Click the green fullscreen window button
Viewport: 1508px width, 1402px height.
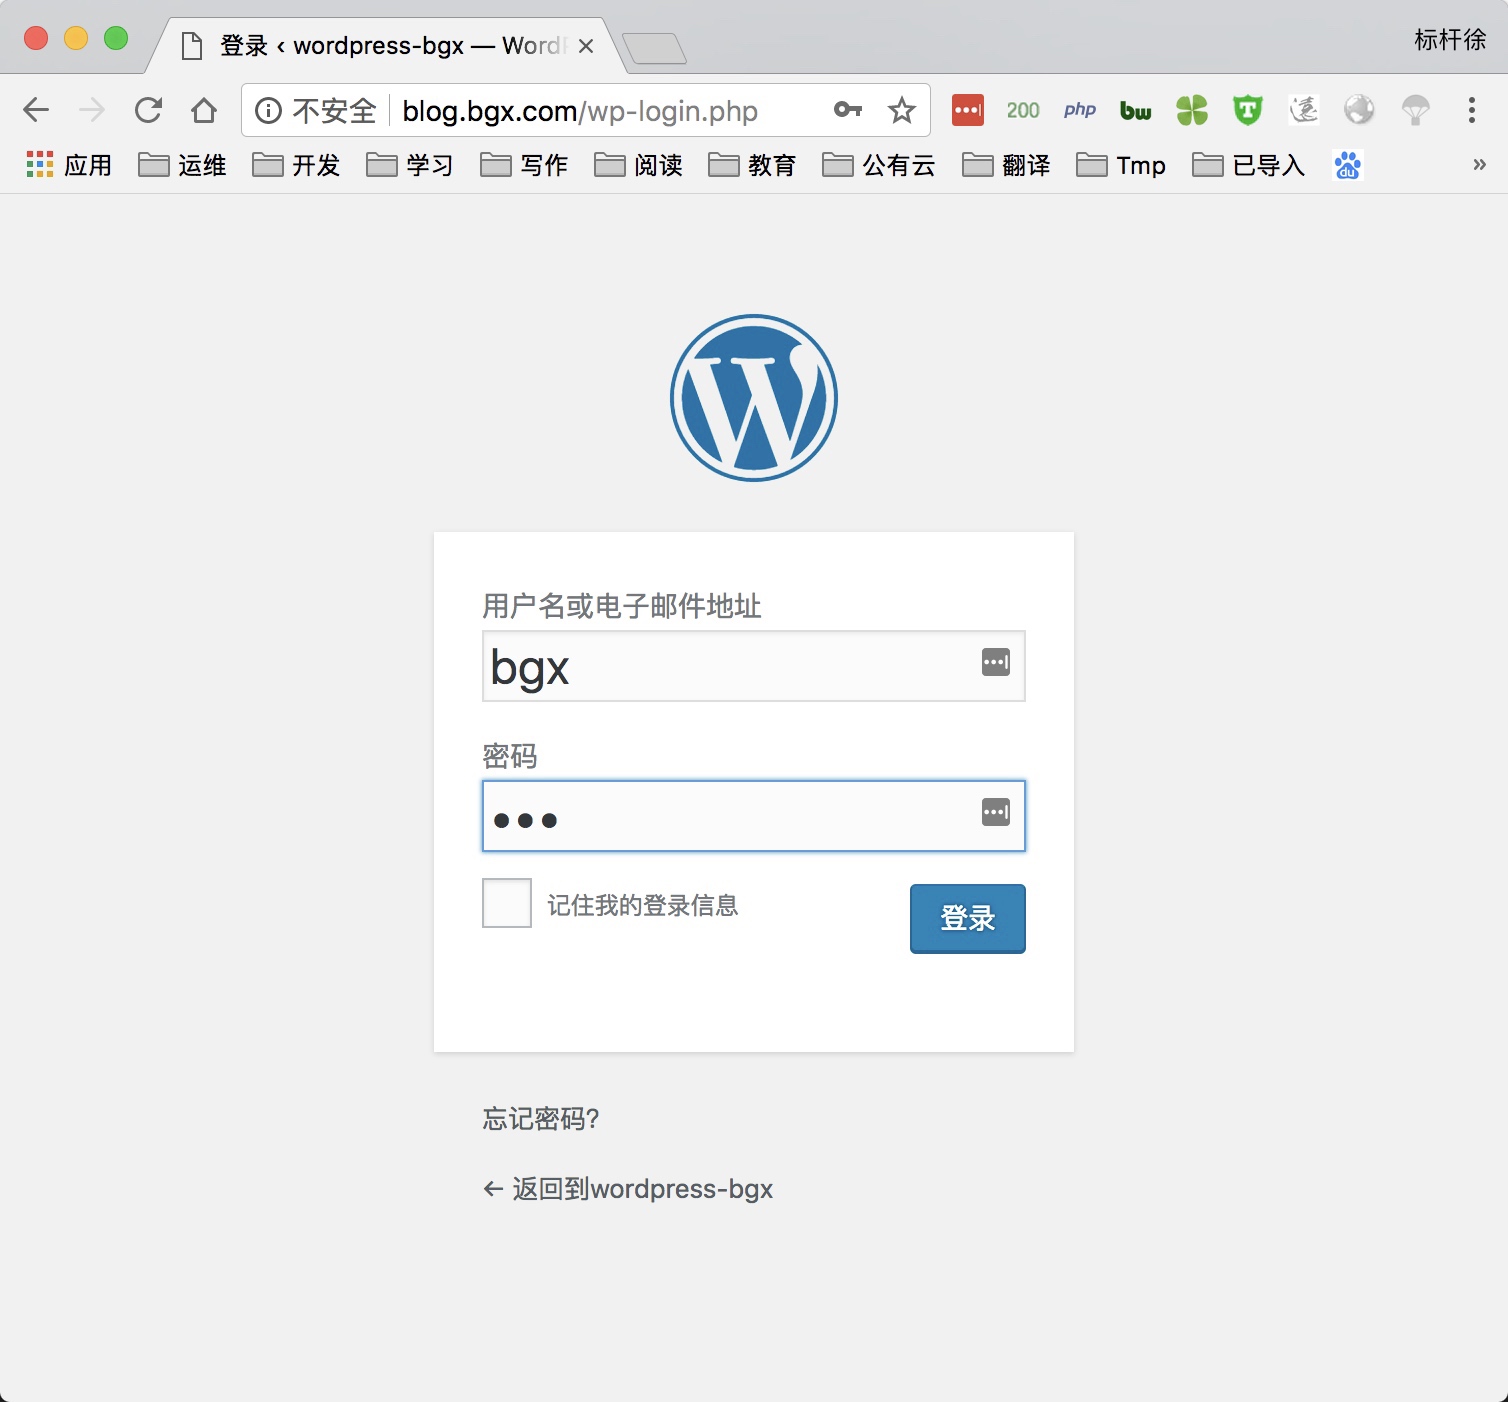[x=116, y=38]
